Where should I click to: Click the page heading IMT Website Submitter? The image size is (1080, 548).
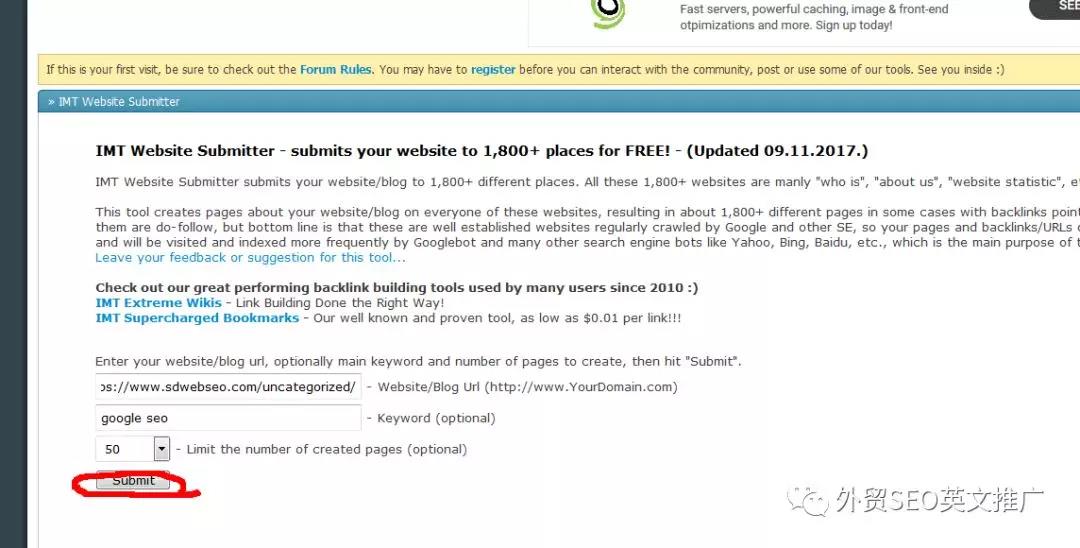pos(481,151)
